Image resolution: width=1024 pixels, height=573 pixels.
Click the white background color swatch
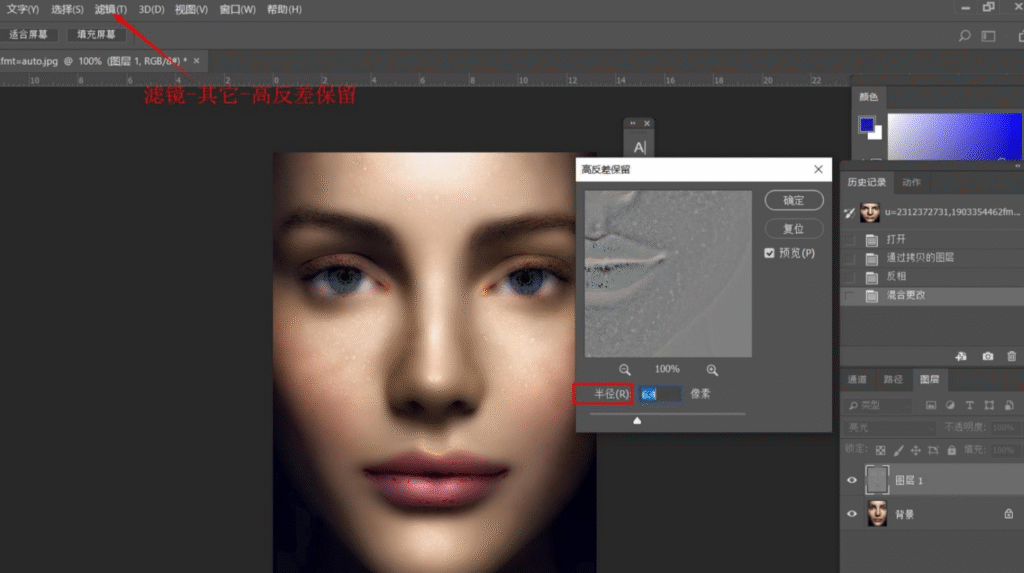pos(877,134)
